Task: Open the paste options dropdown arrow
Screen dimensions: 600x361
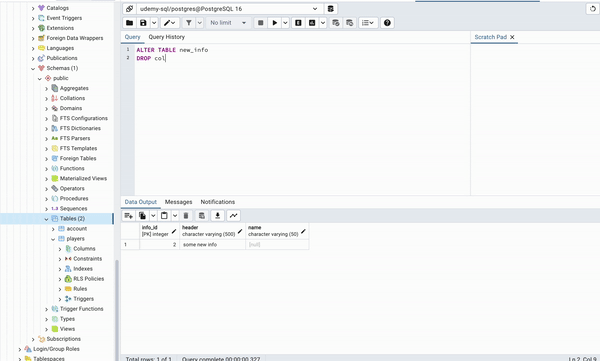Action: click(175, 216)
